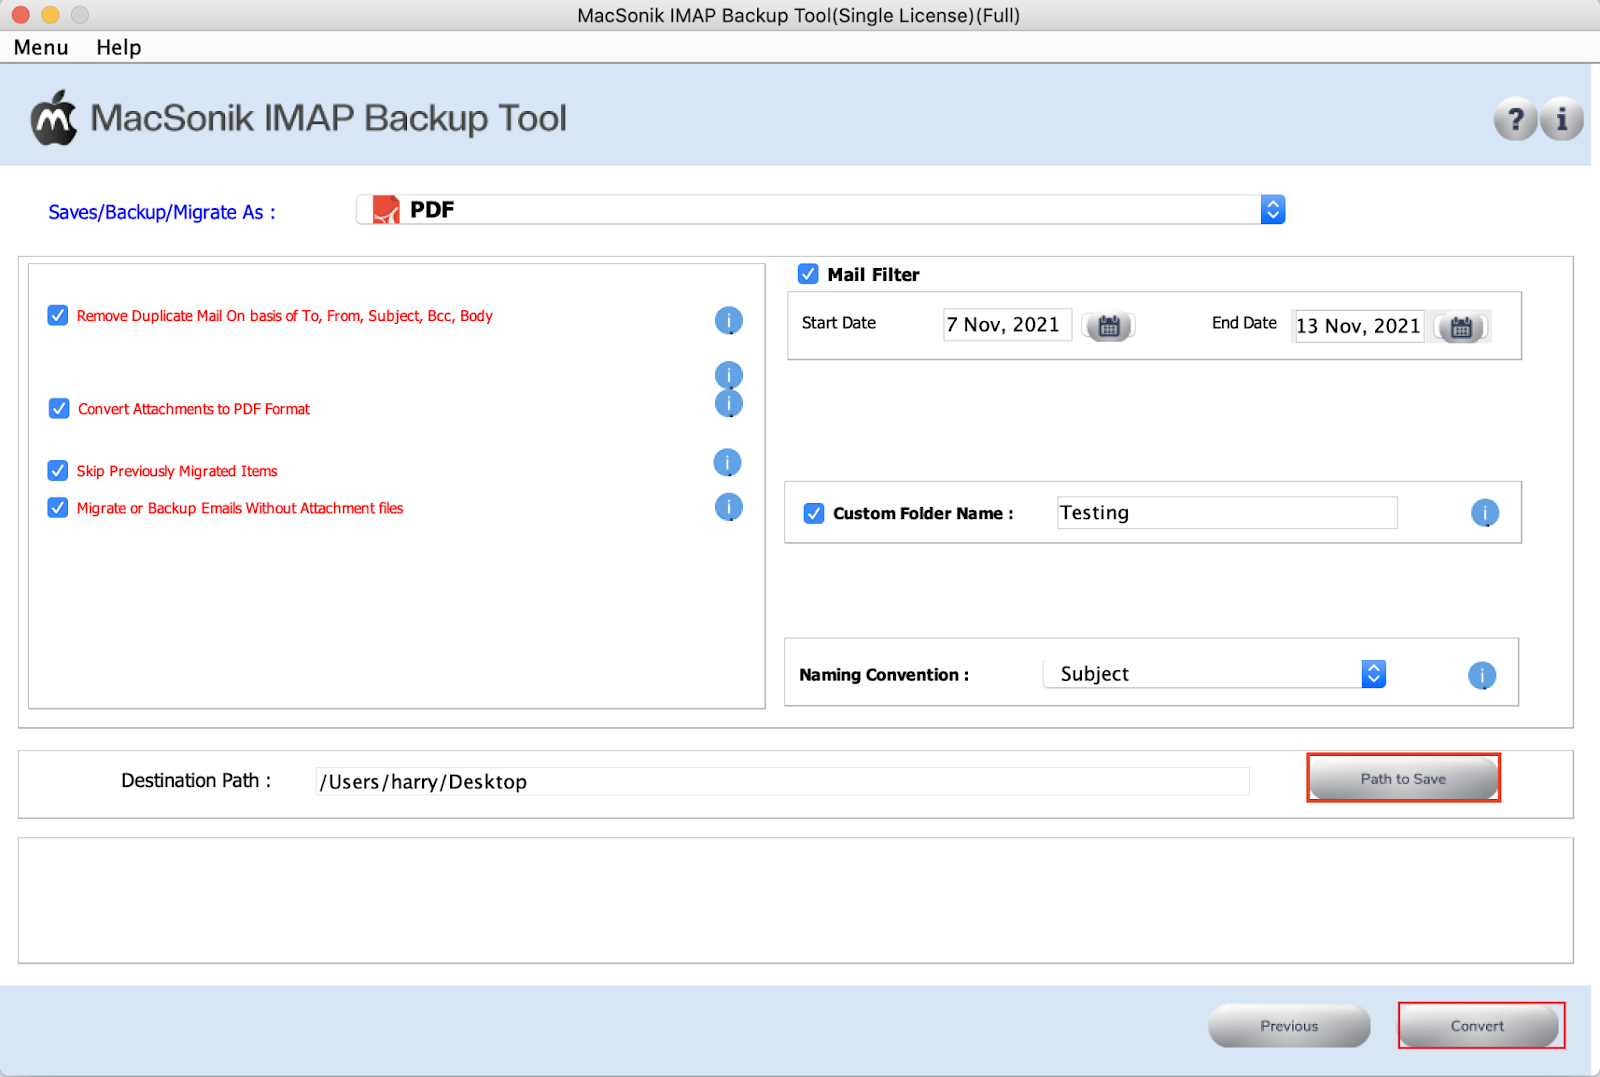Image resolution: width=1600 pixels, height=1077 pixels.
Task: Show info for Migrate Without Attachment files
Action: tap(729, 507)
